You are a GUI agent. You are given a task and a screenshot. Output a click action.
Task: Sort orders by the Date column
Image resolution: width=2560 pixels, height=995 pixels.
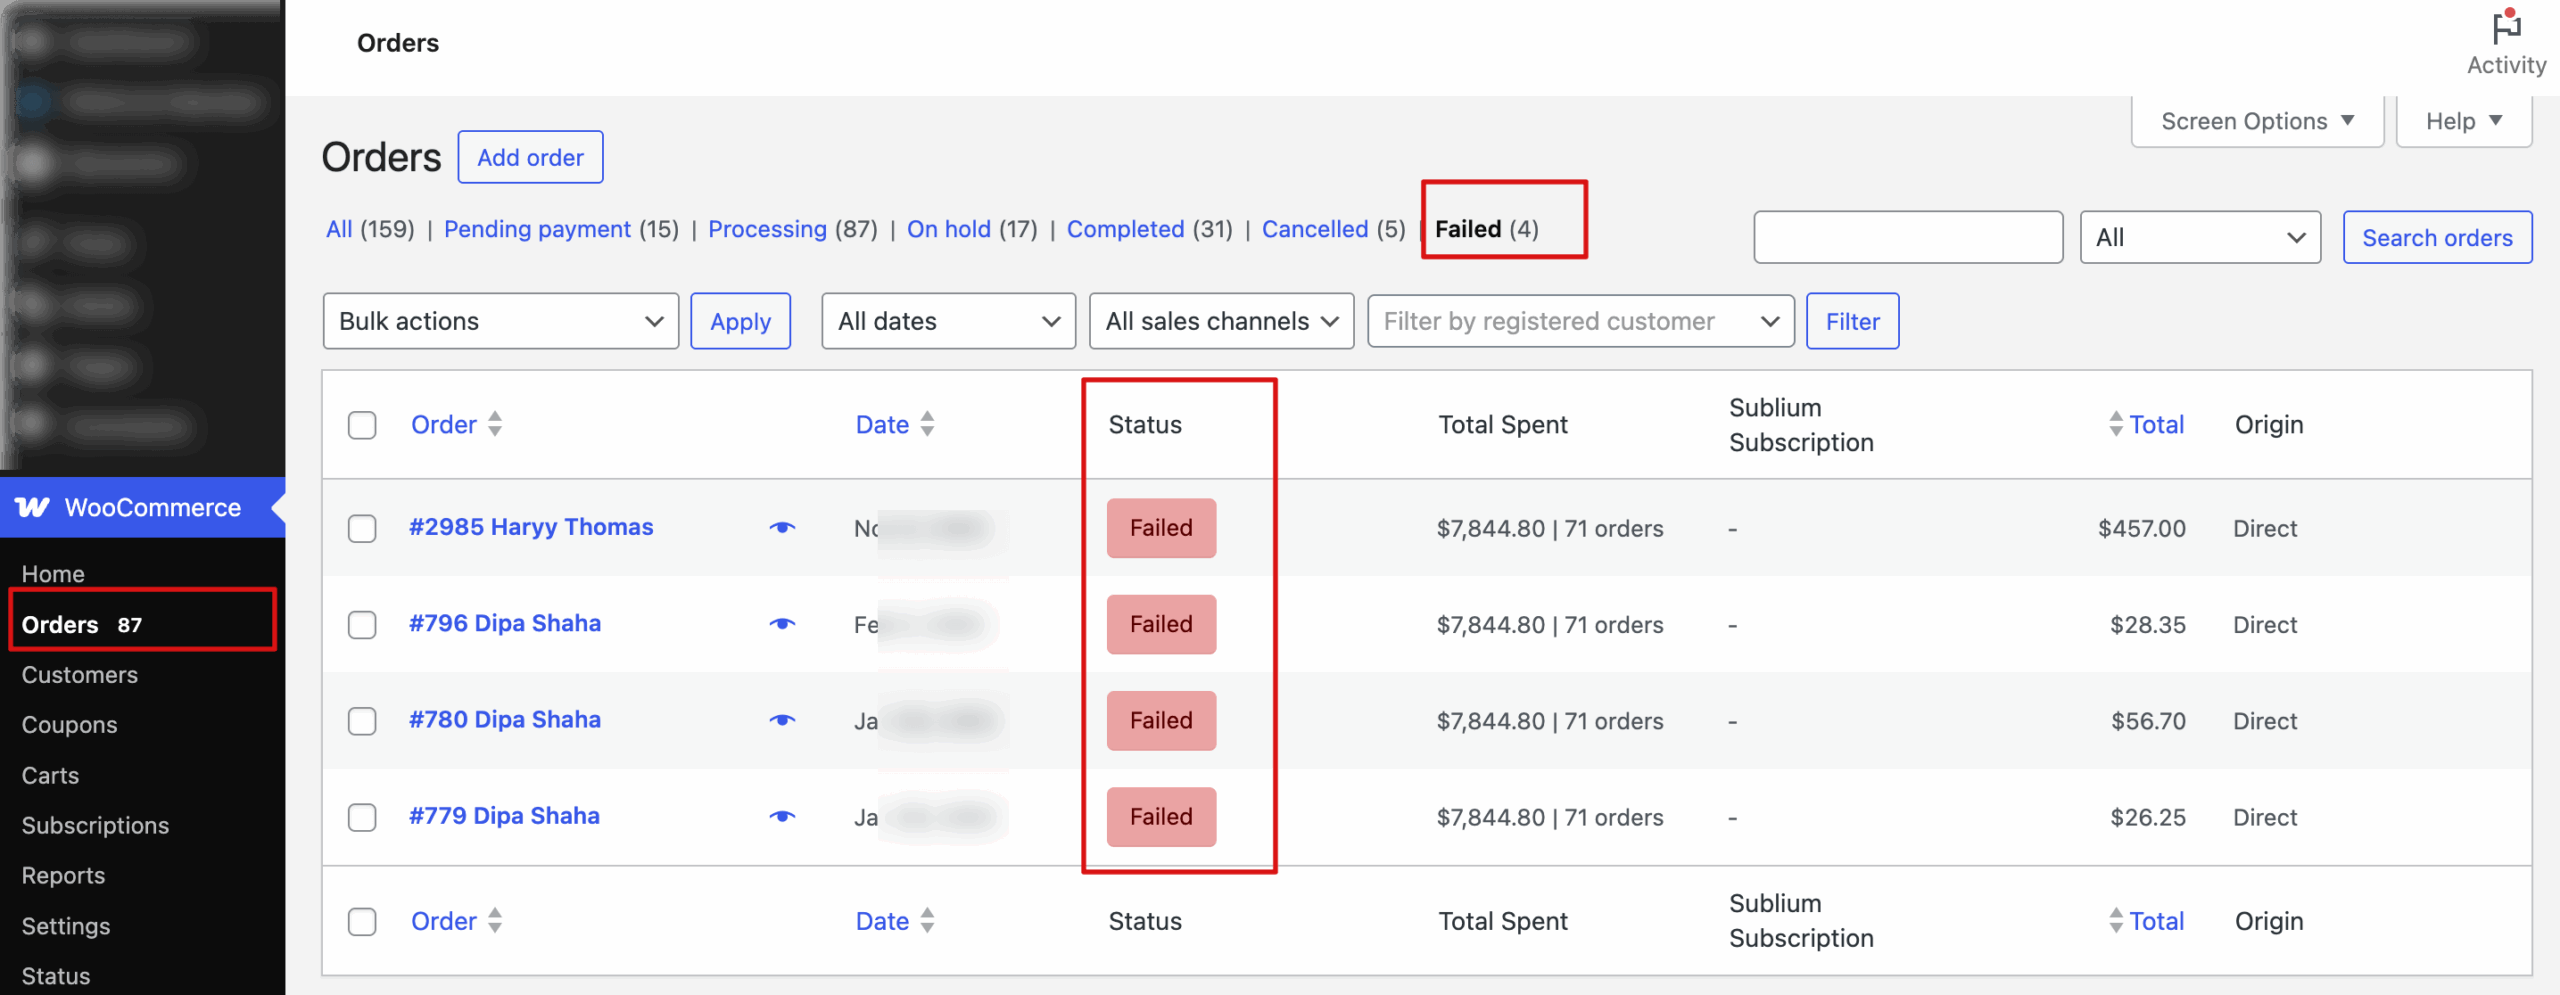pyautogui.click(x=881, y=424)
